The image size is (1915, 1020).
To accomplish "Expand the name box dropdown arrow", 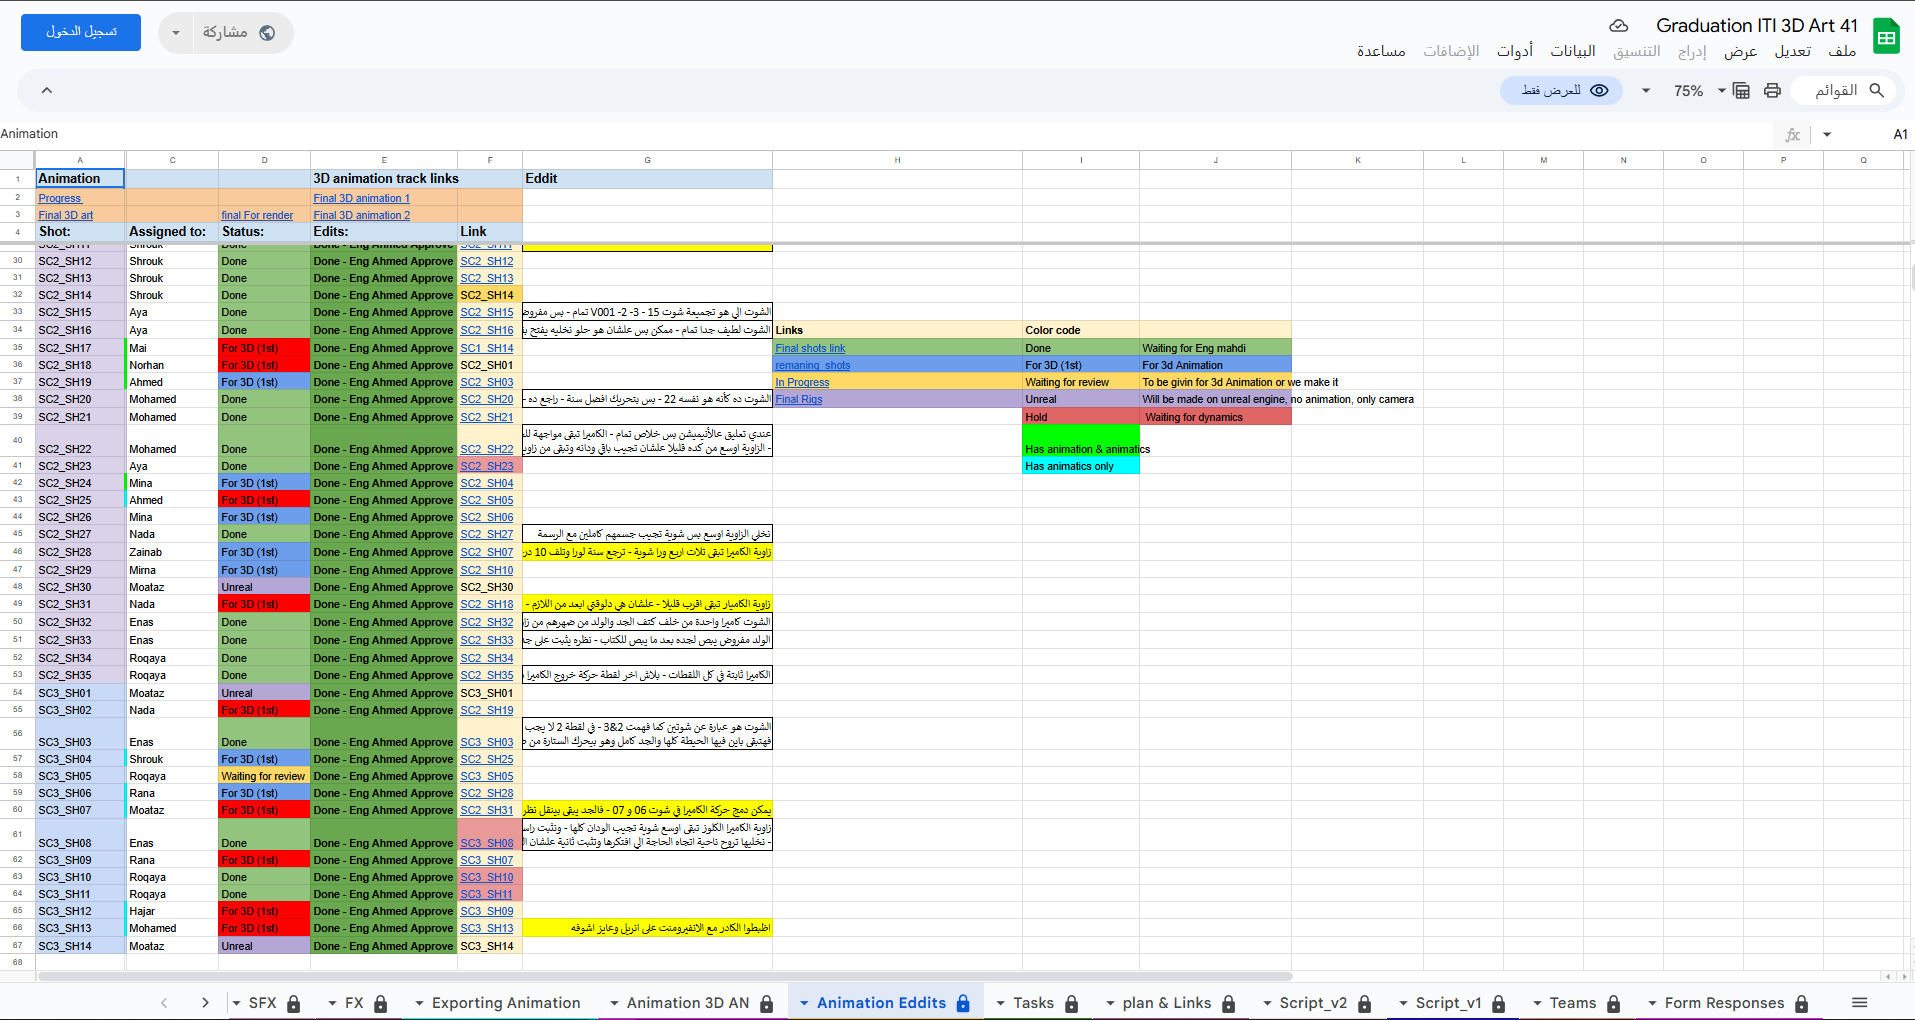I will [x=1827, y=135].
